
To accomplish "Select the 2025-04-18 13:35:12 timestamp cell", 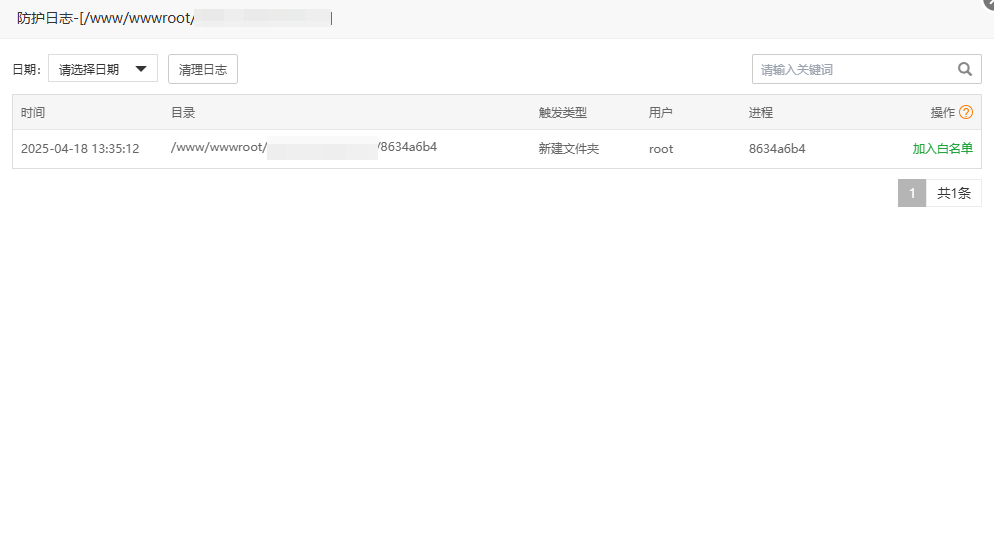I will point(80,149).
